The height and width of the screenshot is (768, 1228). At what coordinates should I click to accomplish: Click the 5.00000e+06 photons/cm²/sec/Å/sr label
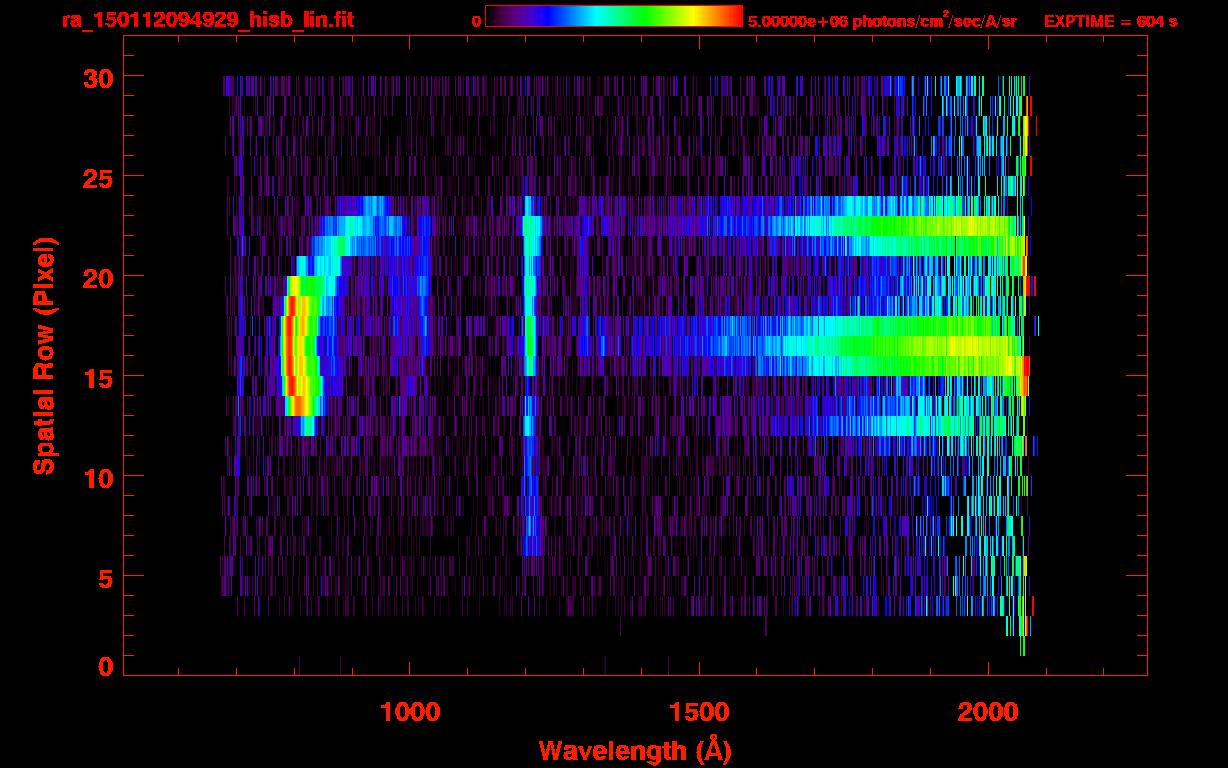(x=882, y=20)
